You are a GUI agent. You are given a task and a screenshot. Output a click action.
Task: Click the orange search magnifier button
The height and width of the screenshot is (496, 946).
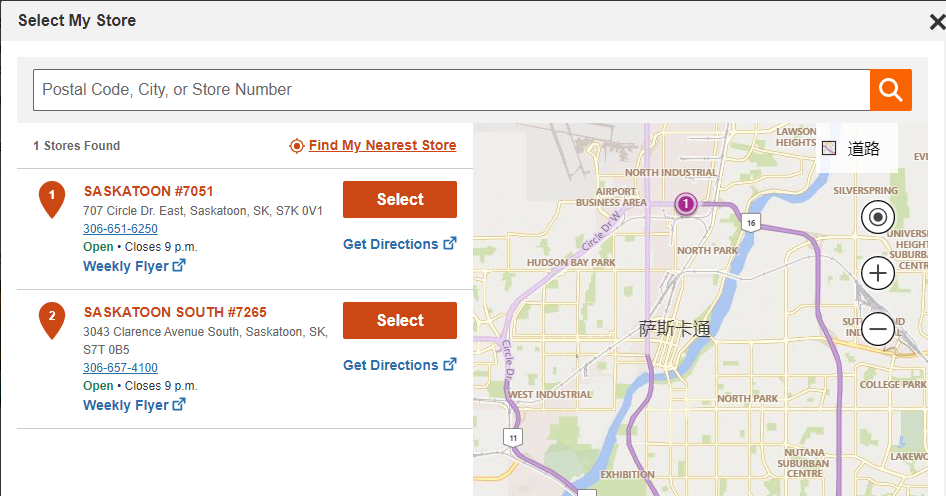point(890,90)
